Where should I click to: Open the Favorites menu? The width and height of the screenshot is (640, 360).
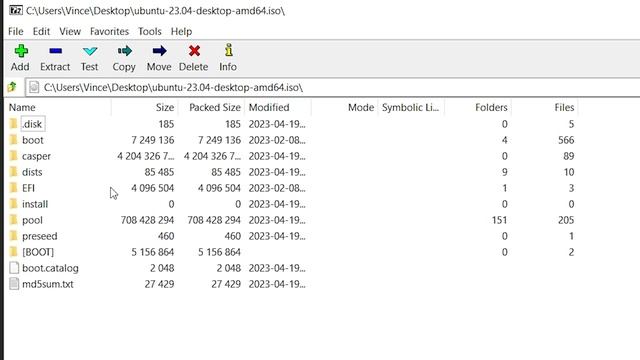pos(109,31)
